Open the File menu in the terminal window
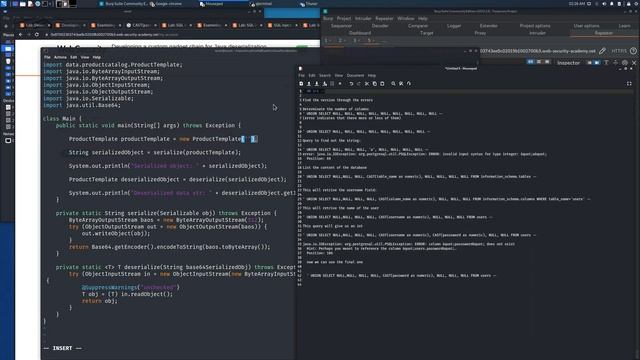640x360 pixels. (x=47, y=57)
